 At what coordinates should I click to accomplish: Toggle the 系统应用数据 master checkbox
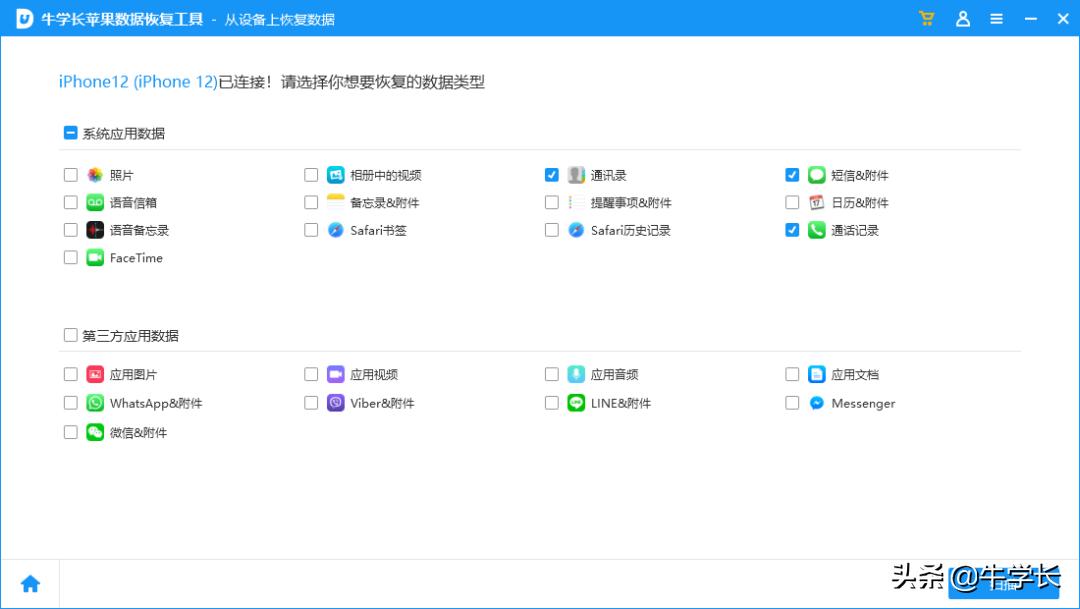pyautogui.click(x=70, y=131)
